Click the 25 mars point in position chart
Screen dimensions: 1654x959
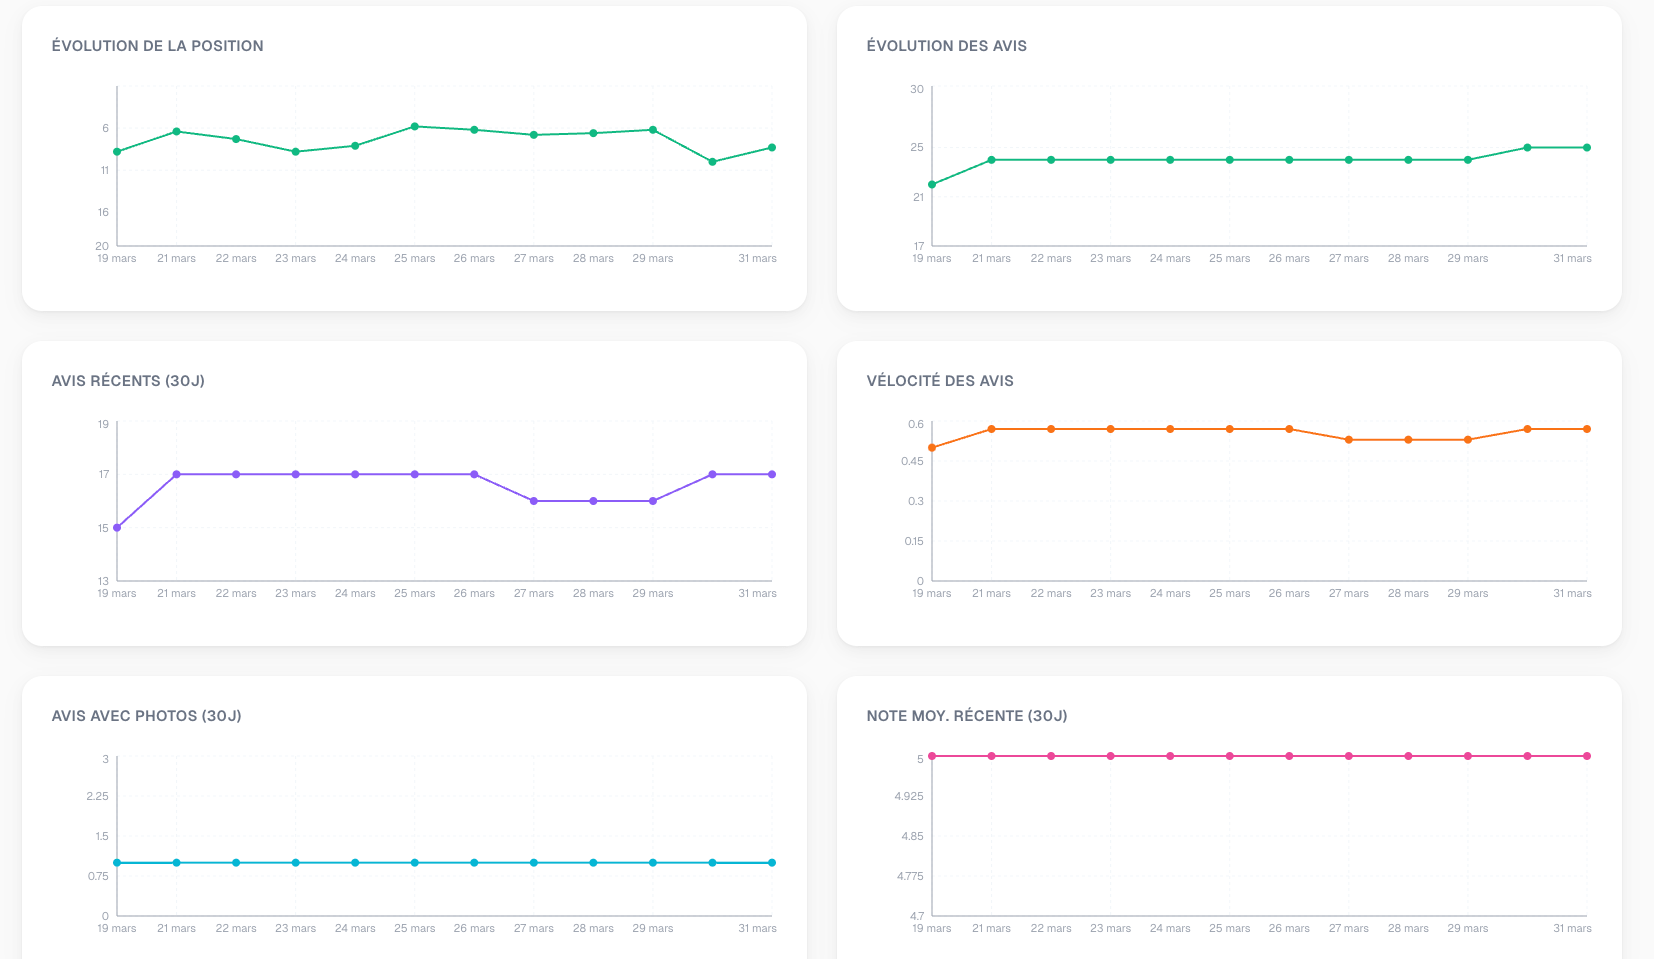pyautogui.click(x=415, y=127)
